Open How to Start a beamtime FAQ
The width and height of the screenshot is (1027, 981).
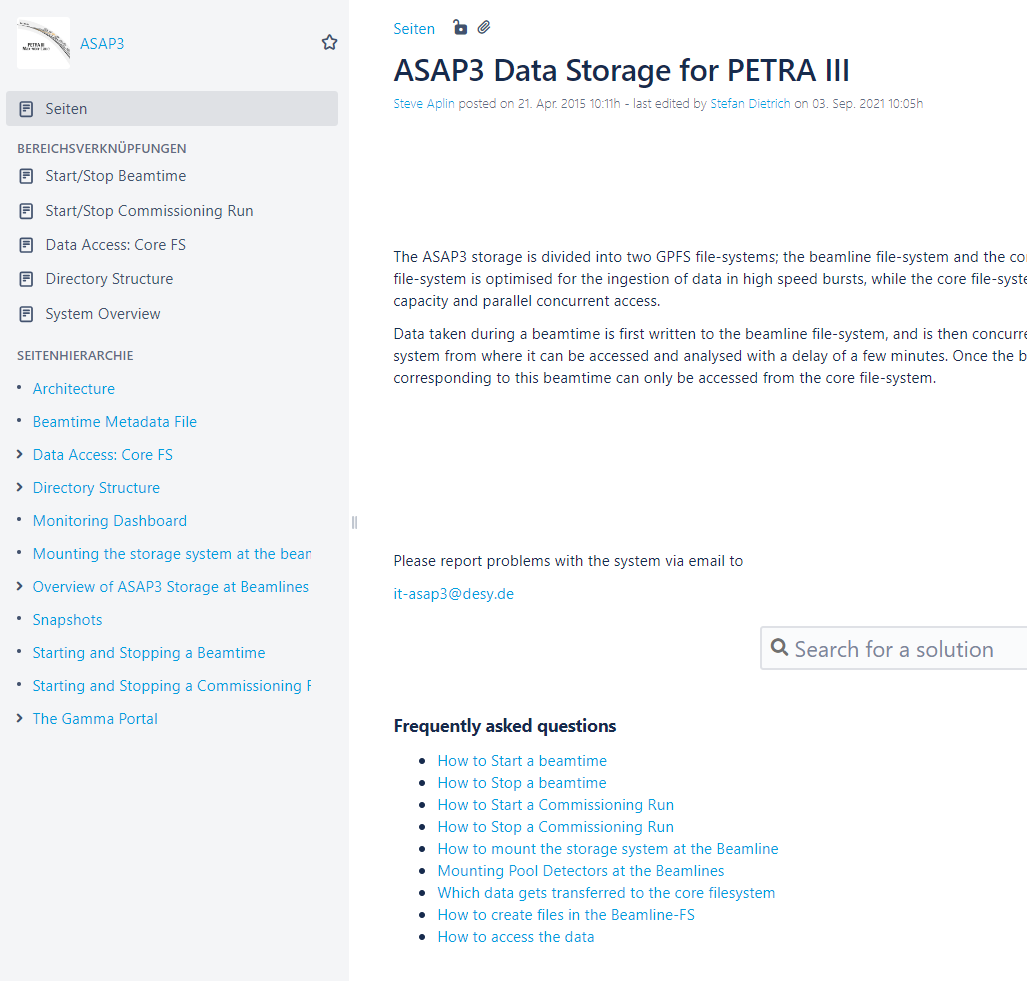click(522, 761)
